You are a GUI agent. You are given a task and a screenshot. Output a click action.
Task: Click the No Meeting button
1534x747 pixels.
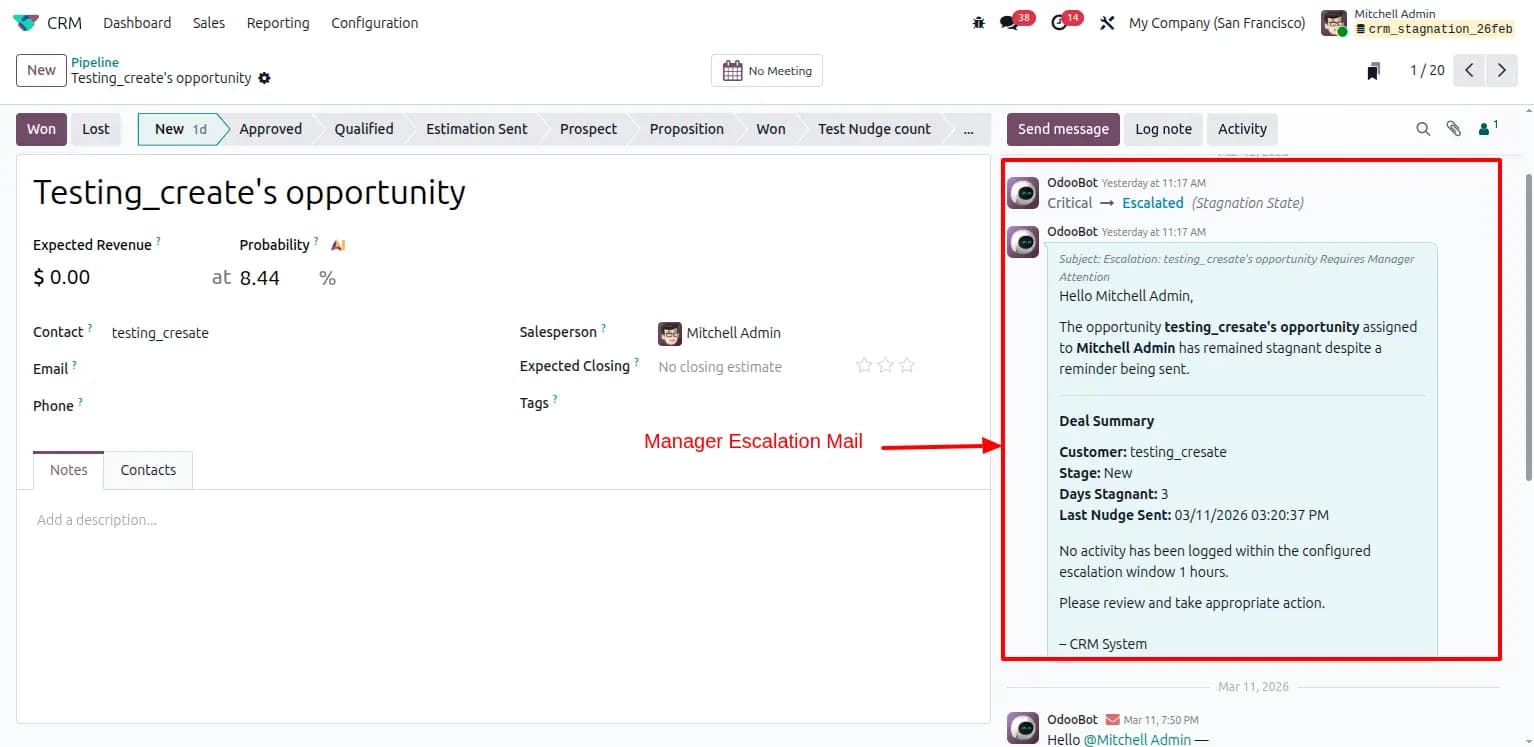coord(767,71)
